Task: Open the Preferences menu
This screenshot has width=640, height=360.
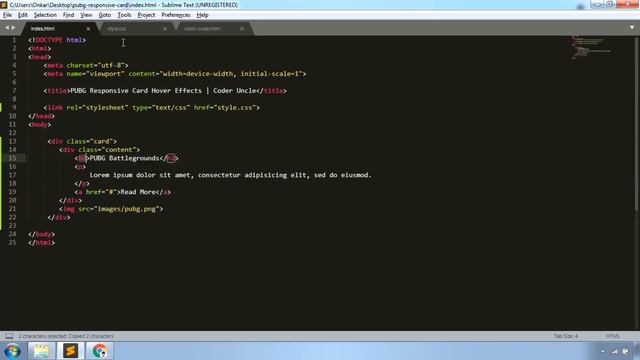Action: pos(176,15)
